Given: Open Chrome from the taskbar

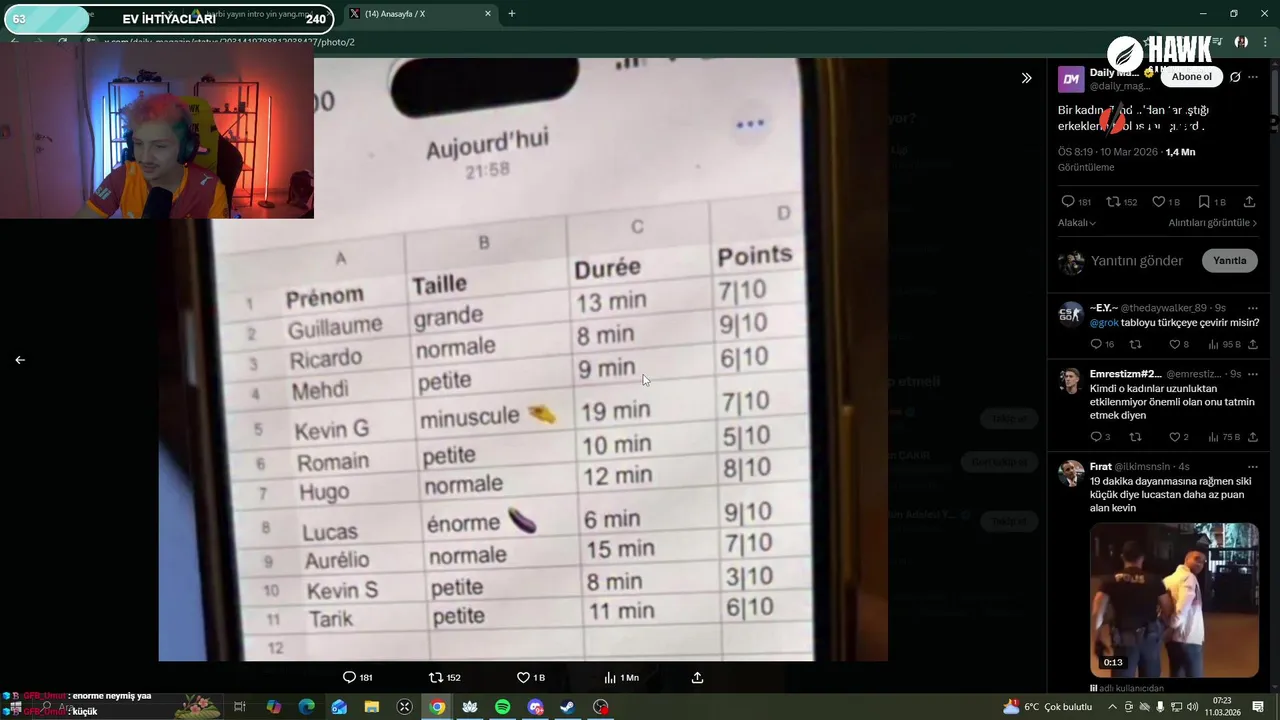Looking at the screenshot, I should 437,707.
